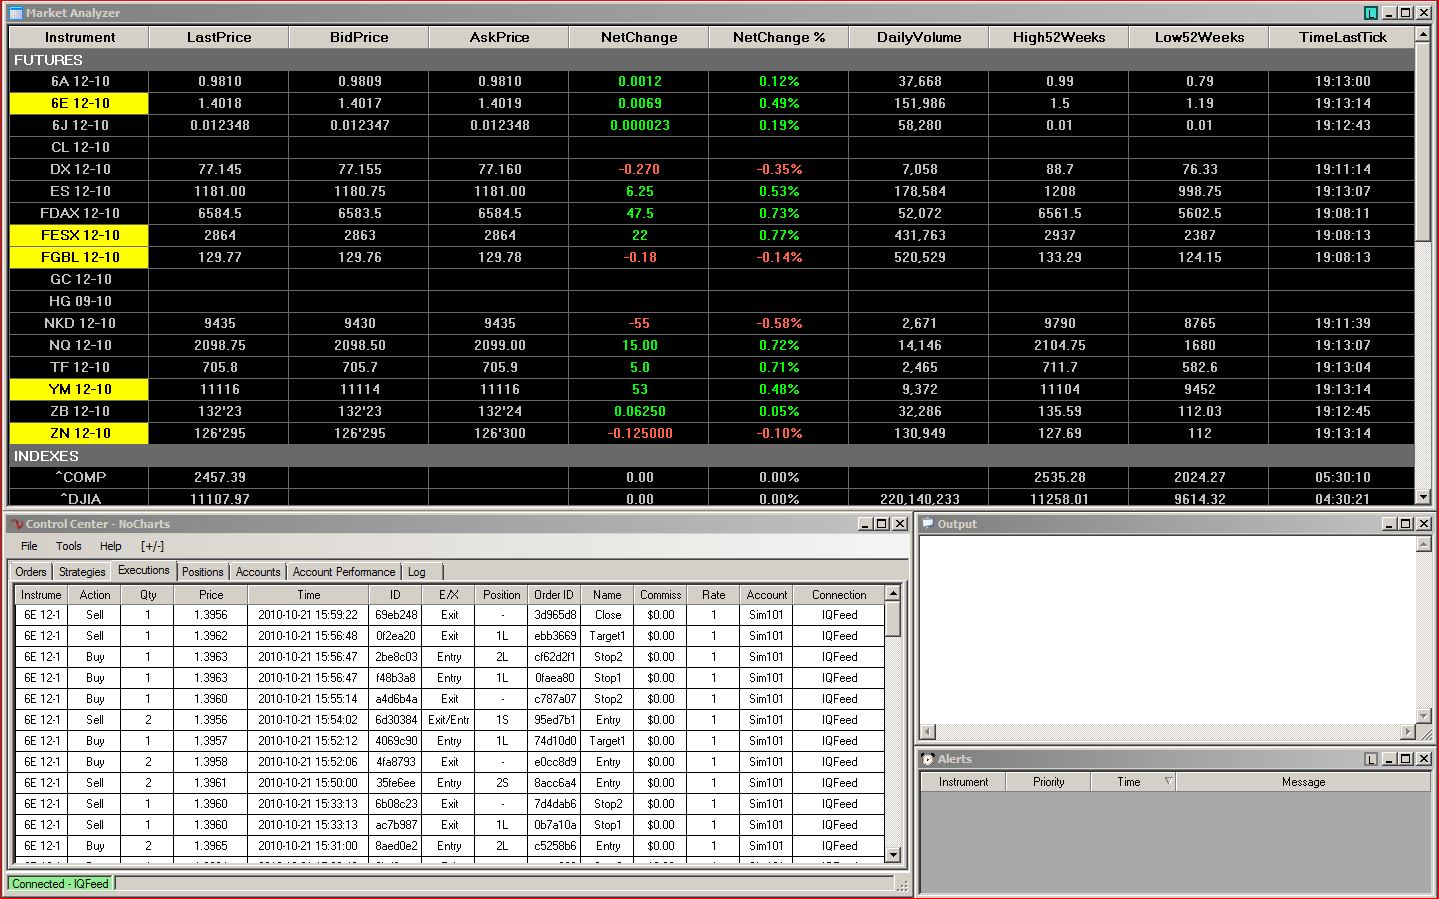The width and height of the screenshot is (1439, 899).
Task: Click the Output window scroll right arrow
Action: pos(1409,732)
